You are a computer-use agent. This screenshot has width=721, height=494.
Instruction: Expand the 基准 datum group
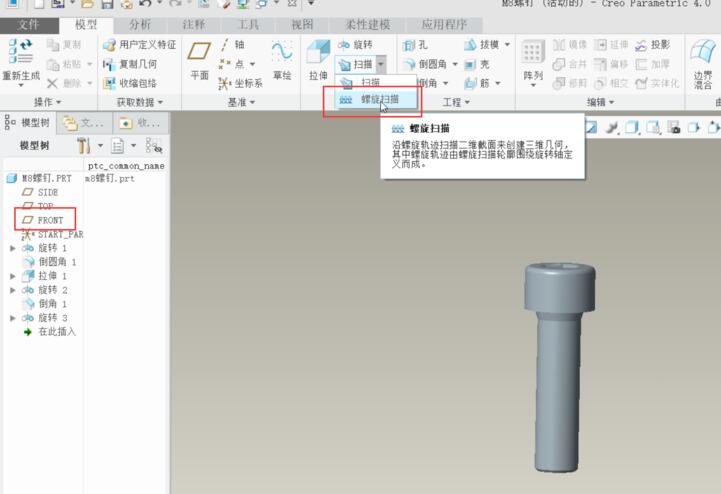coord(241,102)
